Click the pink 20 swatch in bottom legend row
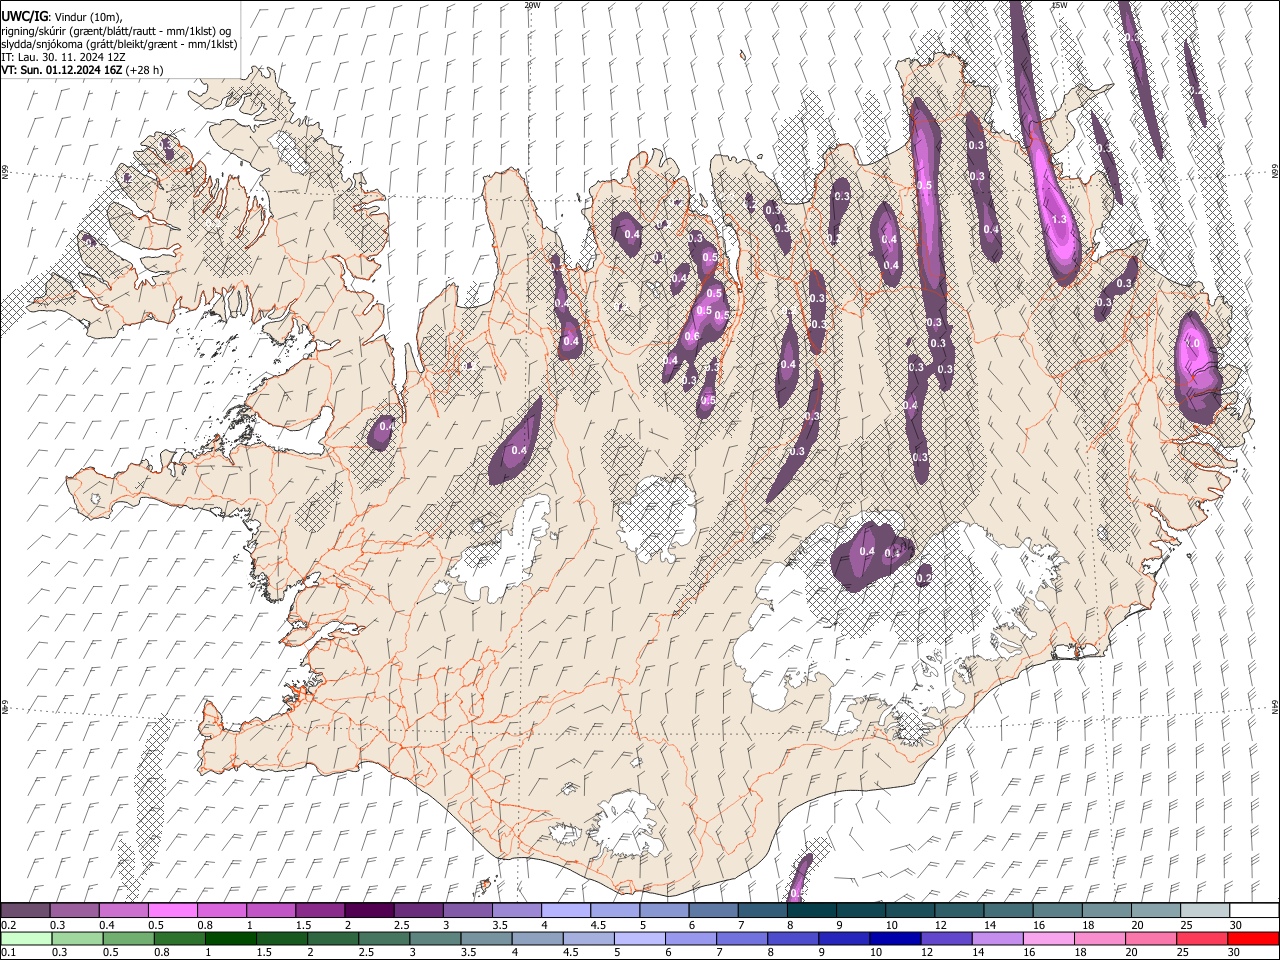The width and height of the screenshot is (1280, 960). coord(1152,939)
